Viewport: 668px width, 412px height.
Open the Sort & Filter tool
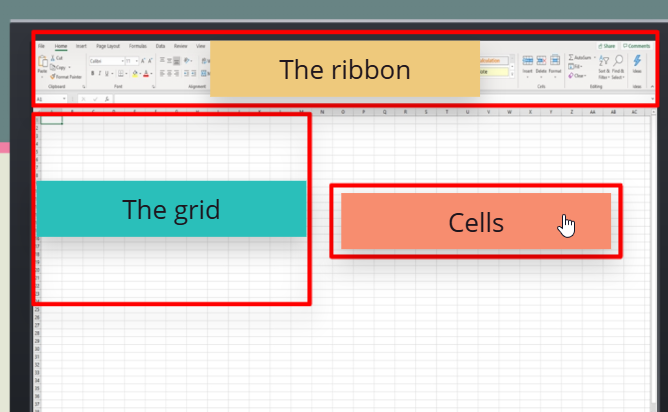604,62
